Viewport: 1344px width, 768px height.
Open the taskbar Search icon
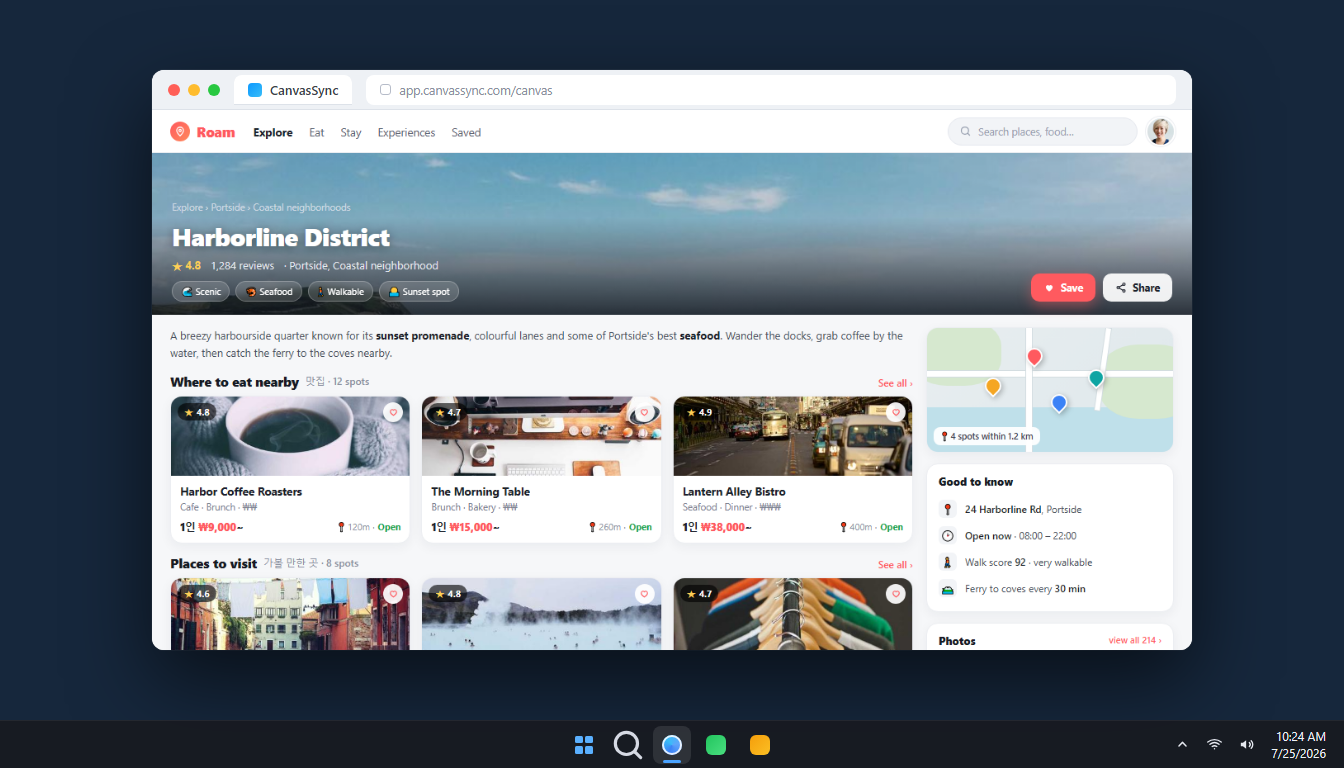[x=628, y=745]
